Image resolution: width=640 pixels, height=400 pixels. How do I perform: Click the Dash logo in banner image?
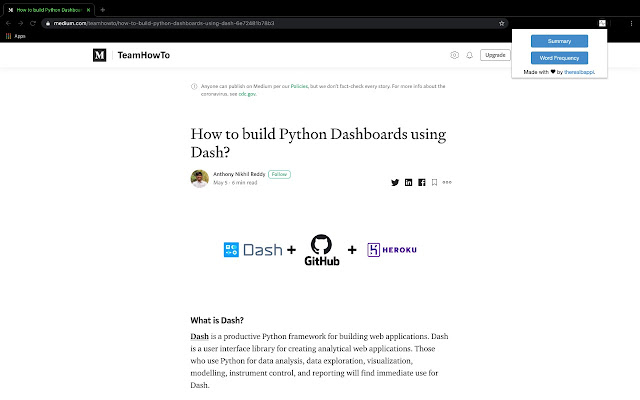[253, 250]
